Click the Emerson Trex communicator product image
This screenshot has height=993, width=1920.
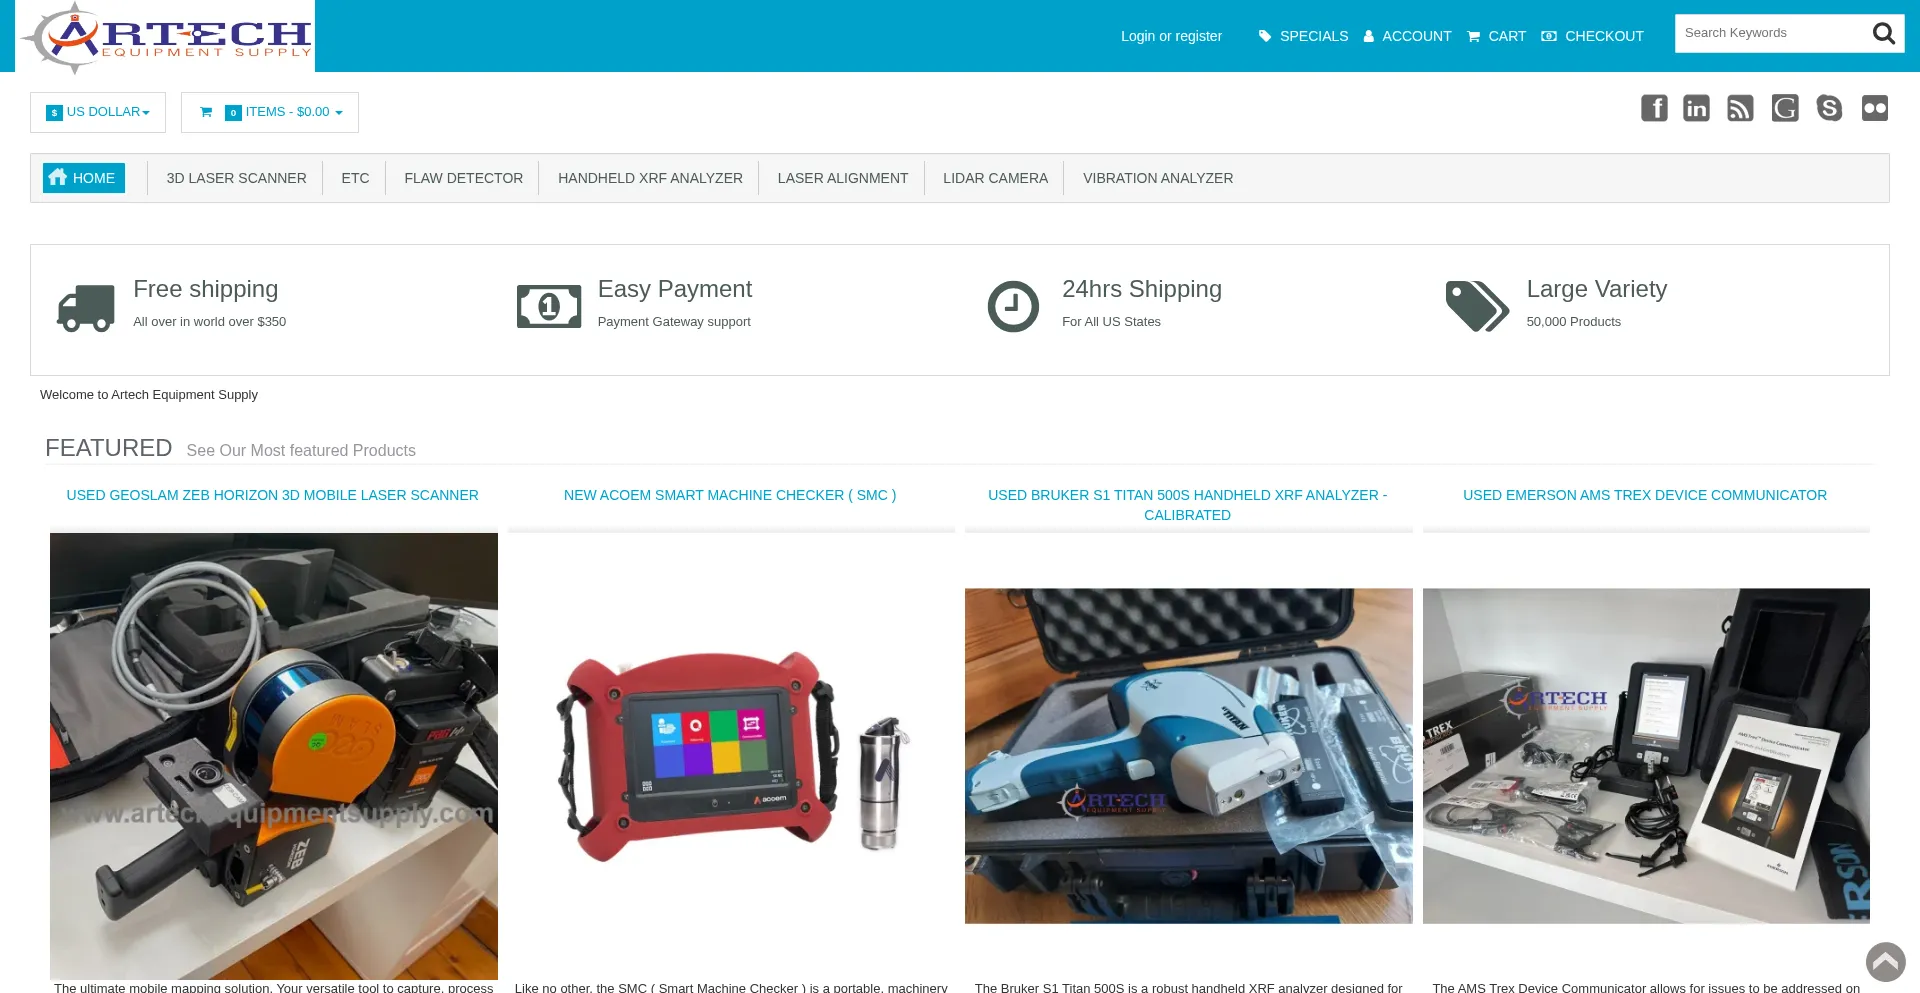coord(1646,756)
